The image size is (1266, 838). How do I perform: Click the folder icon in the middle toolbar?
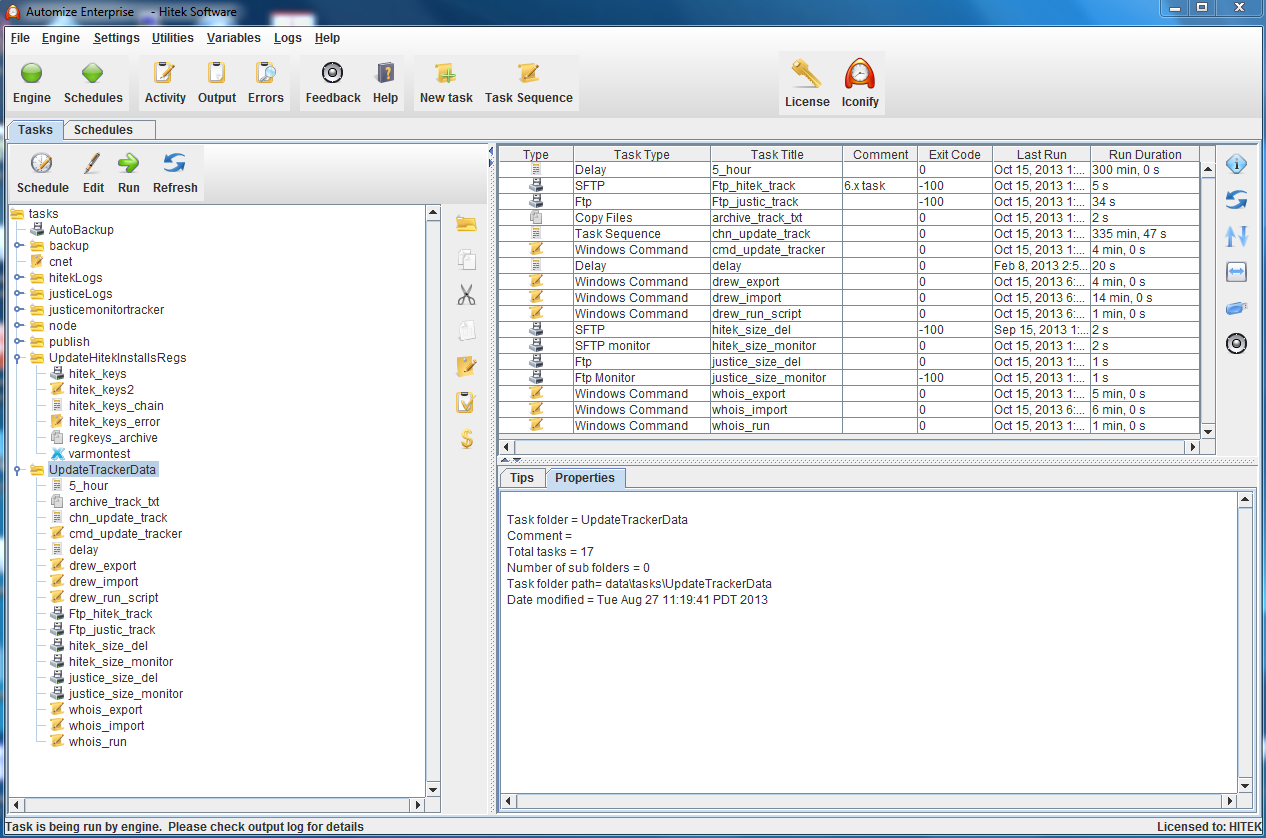[x=466, y=223]
